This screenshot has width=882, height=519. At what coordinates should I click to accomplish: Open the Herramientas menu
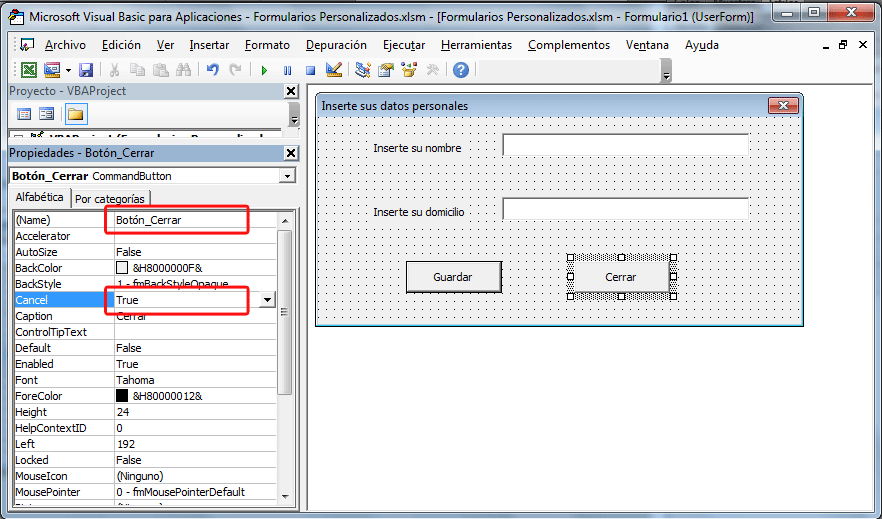(476, 45)
